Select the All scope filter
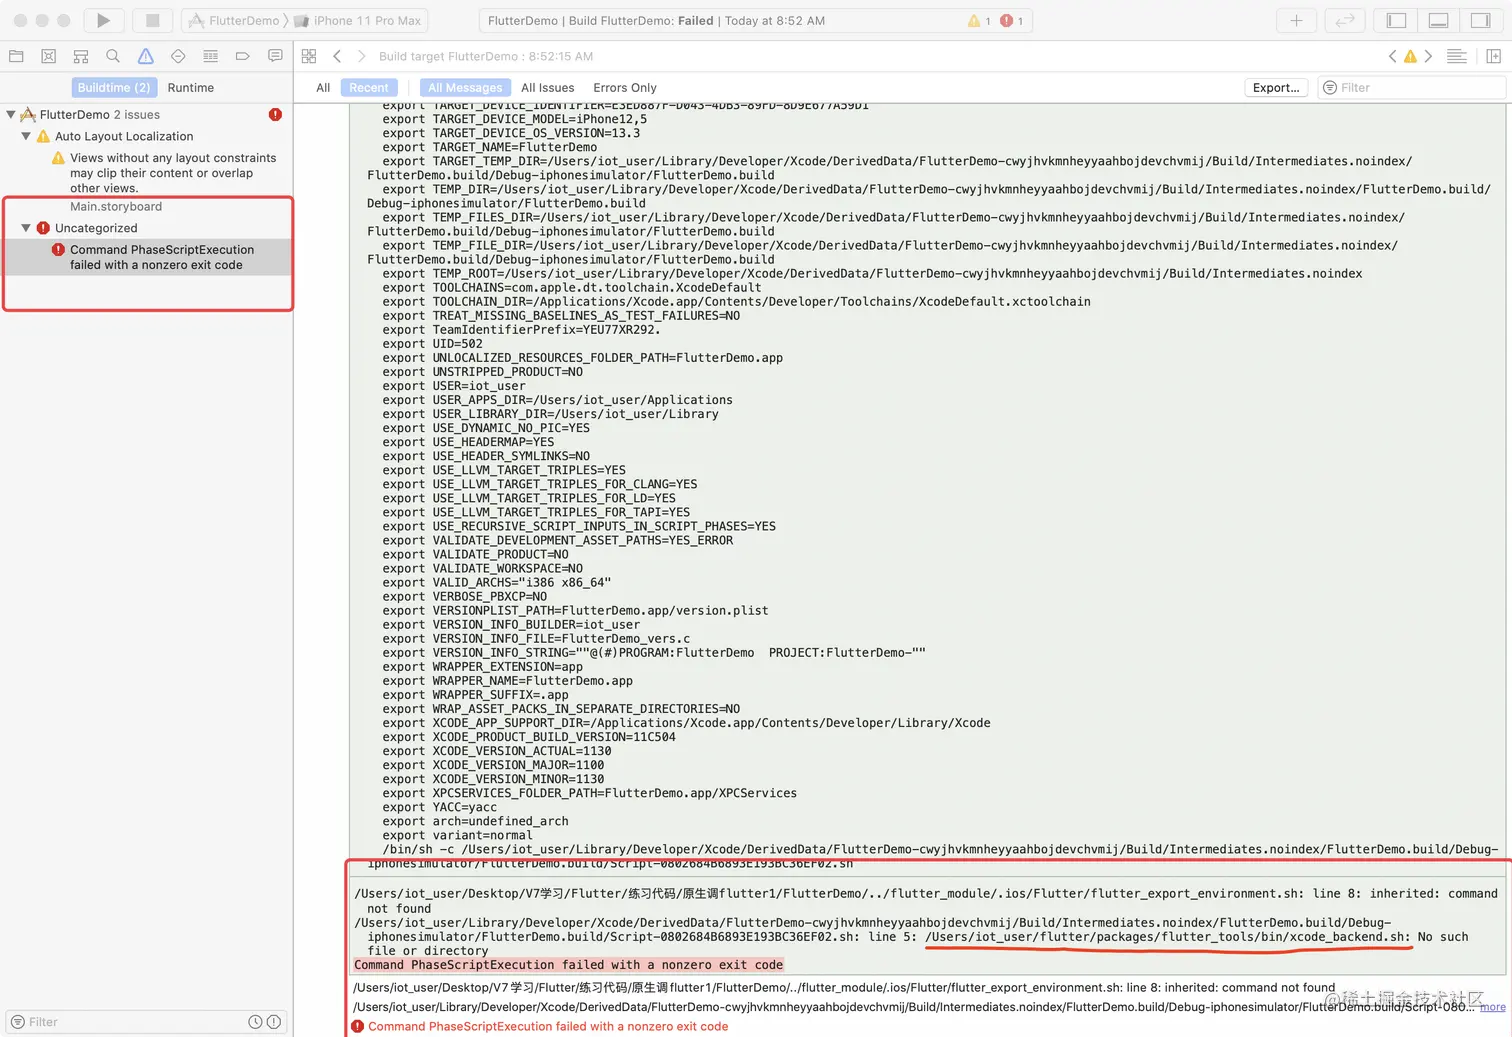Screen dimensions: 1512x1037 click(323, 87)
